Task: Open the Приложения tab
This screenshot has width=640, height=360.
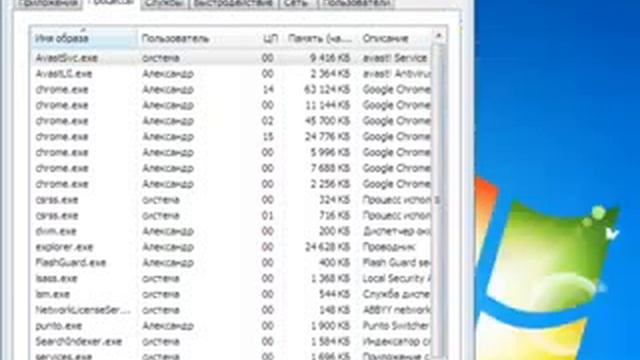Action: pyautogui.click(x=48, y=3)
